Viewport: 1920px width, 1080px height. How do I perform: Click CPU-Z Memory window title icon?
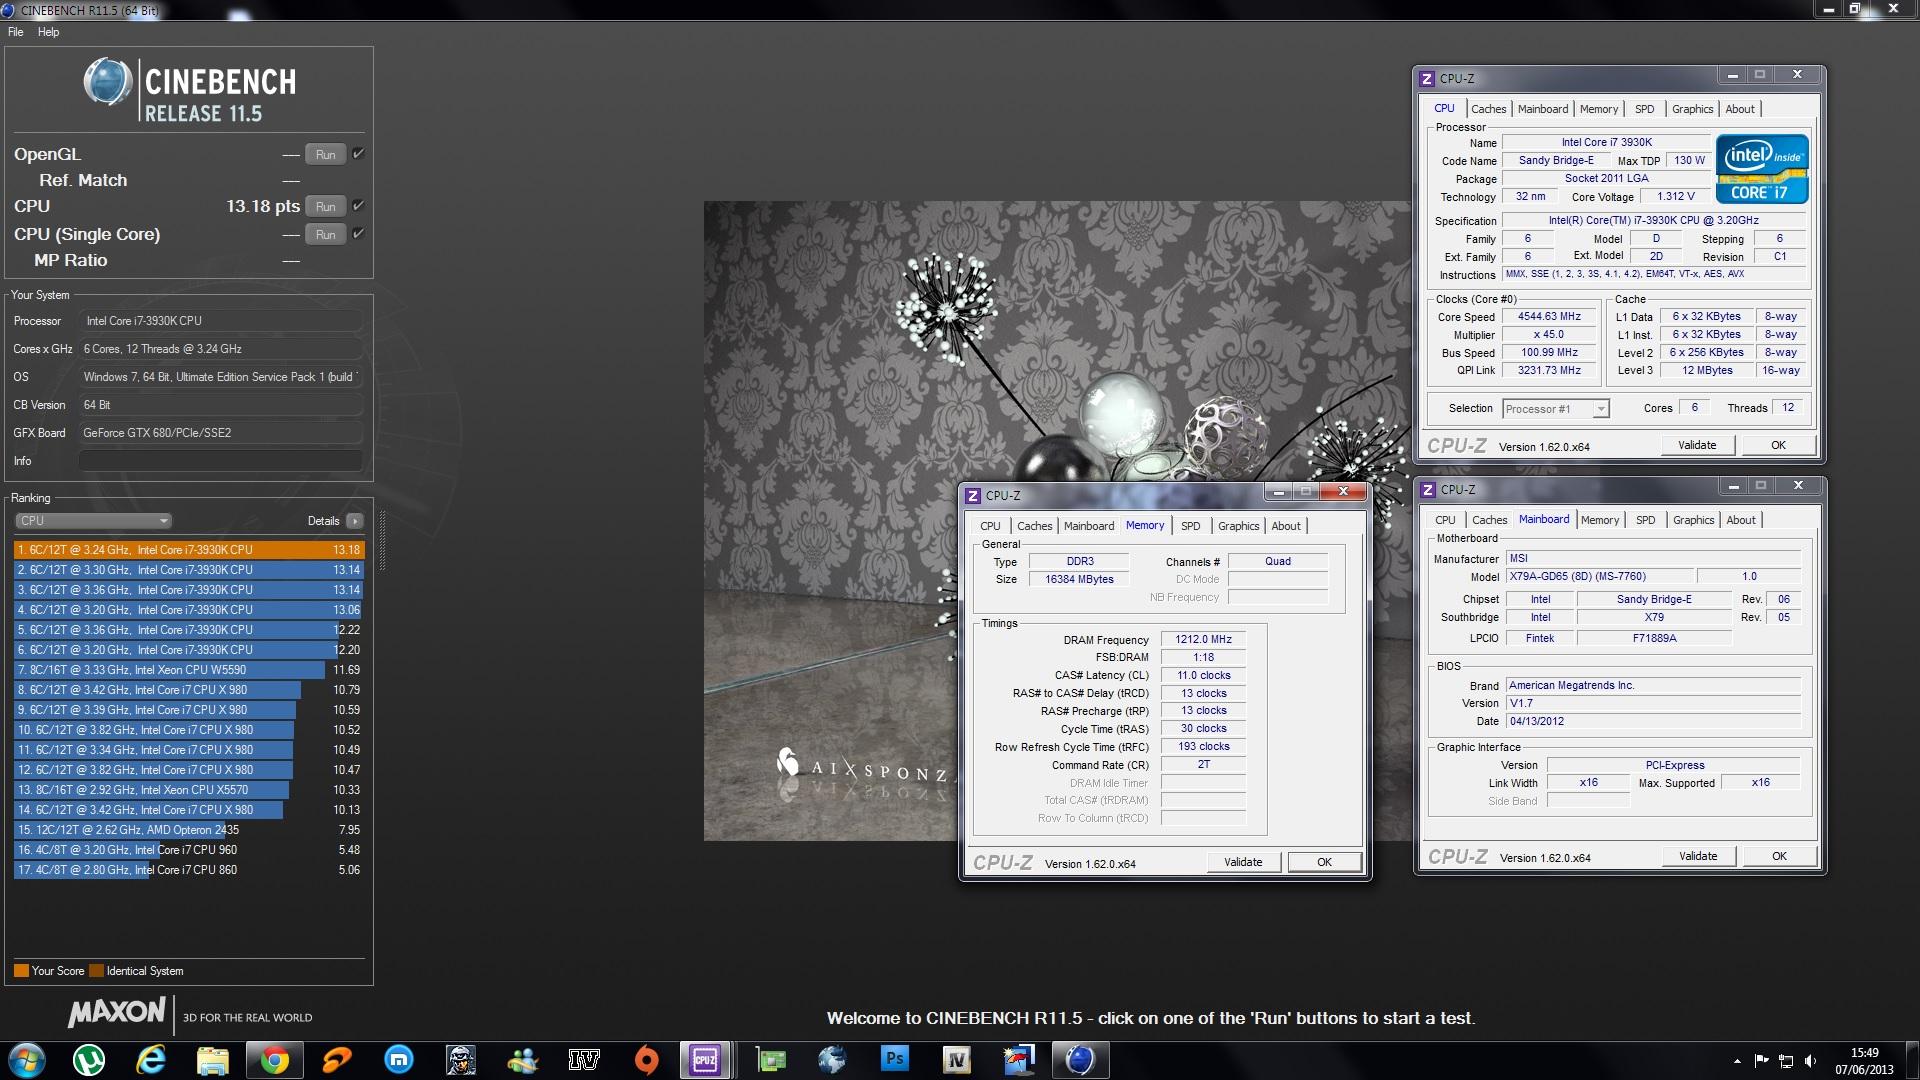pyautogui.click(x=973, y=495)
